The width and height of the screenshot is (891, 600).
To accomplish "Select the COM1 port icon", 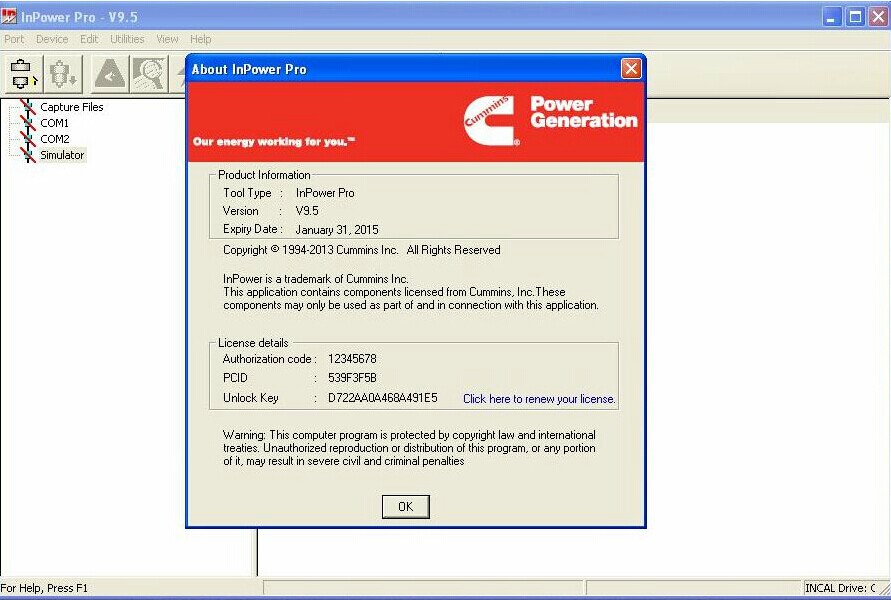I will [27, 122].
